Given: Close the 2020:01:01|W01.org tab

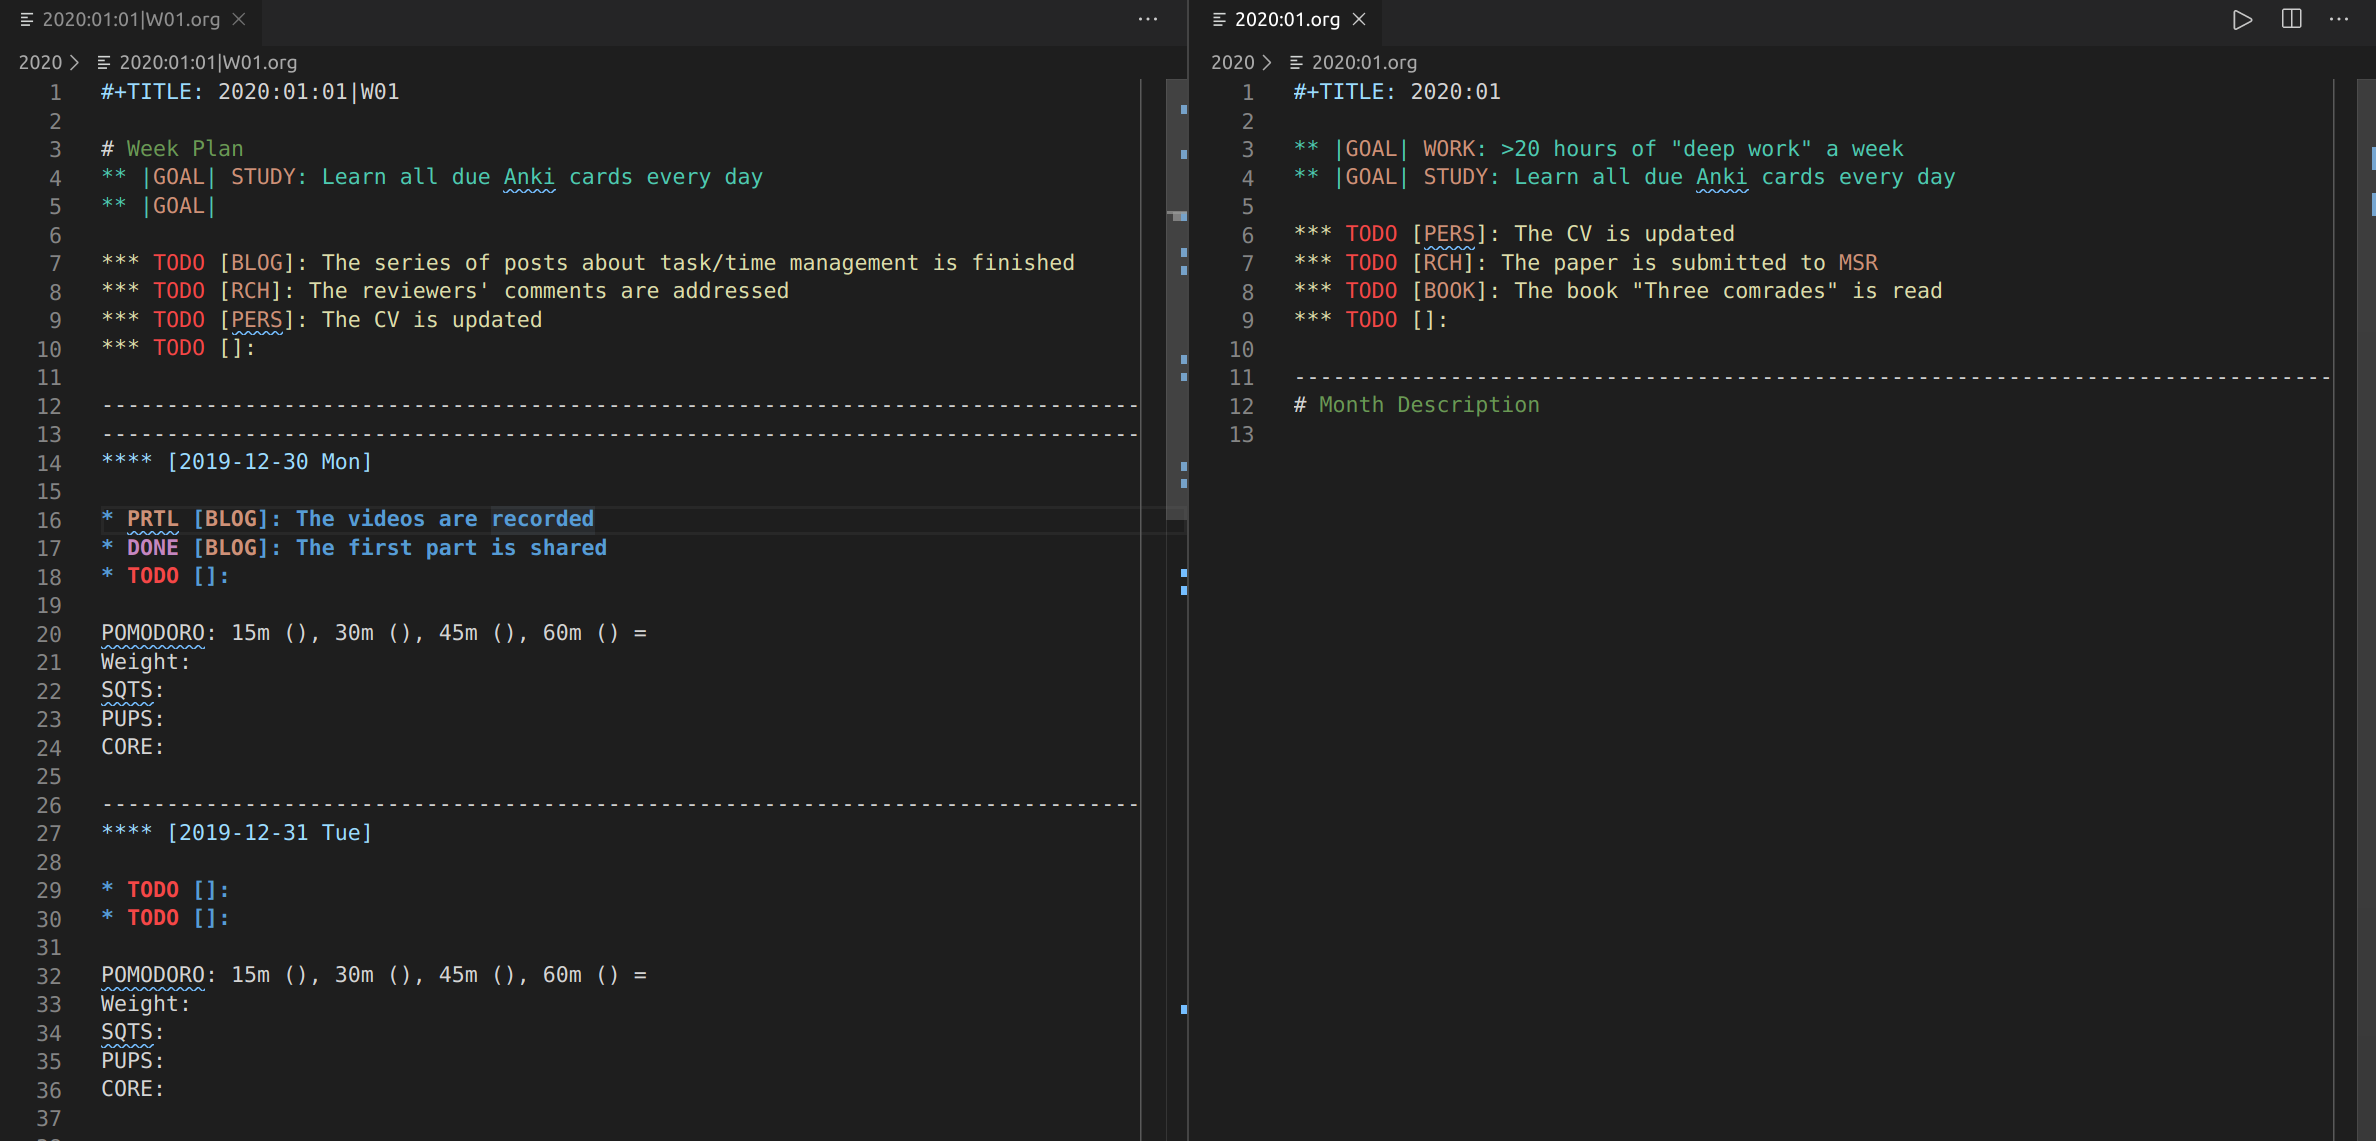Looking at the screenshot, I should pos(238,19).
